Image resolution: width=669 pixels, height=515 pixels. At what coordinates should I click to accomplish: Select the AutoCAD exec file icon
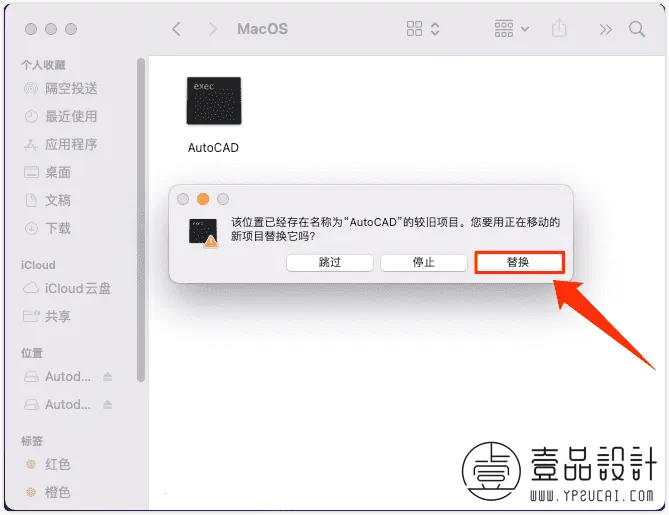point(214,101)
